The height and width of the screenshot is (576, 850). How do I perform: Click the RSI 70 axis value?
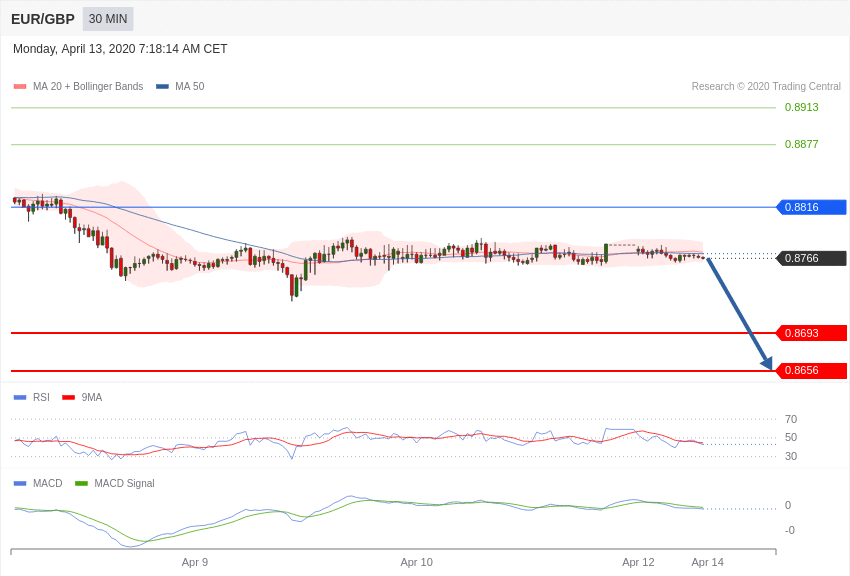pos(791,419)
